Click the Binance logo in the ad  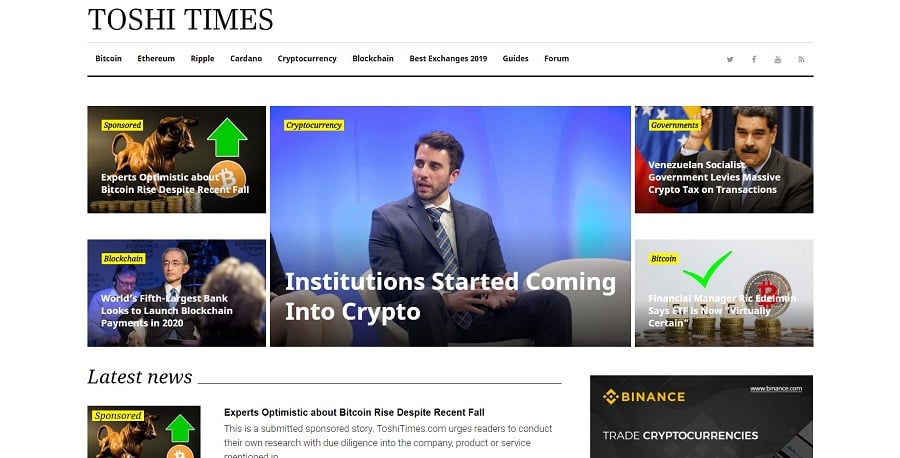[x=644, y=397]
